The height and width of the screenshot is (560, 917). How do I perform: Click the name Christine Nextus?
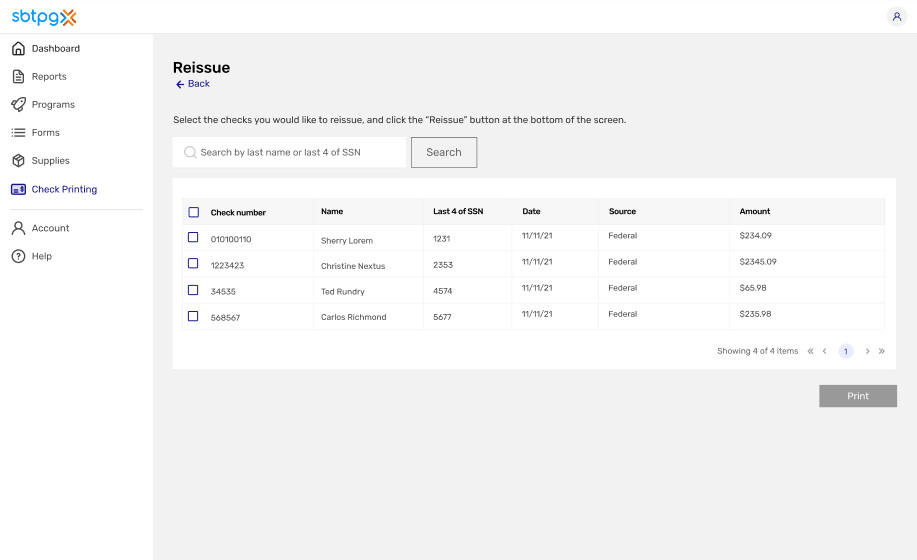coord(353,266)
